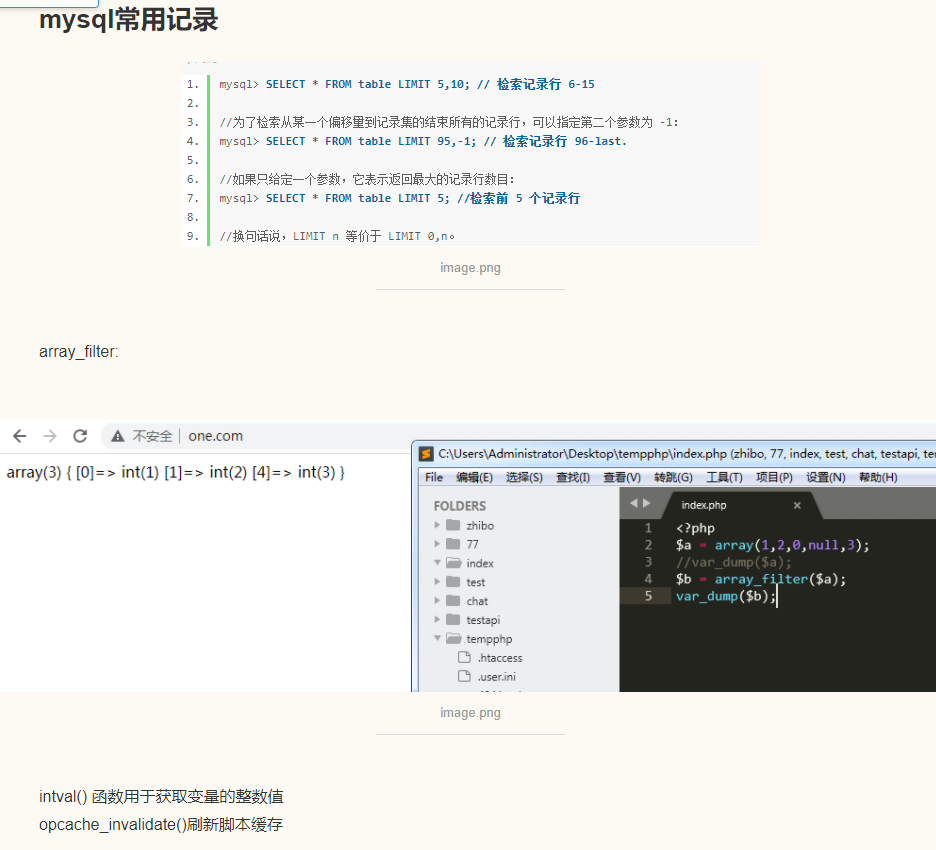
Task: Click the mysql常用记录 page title
Action: [x=129, y=20]
